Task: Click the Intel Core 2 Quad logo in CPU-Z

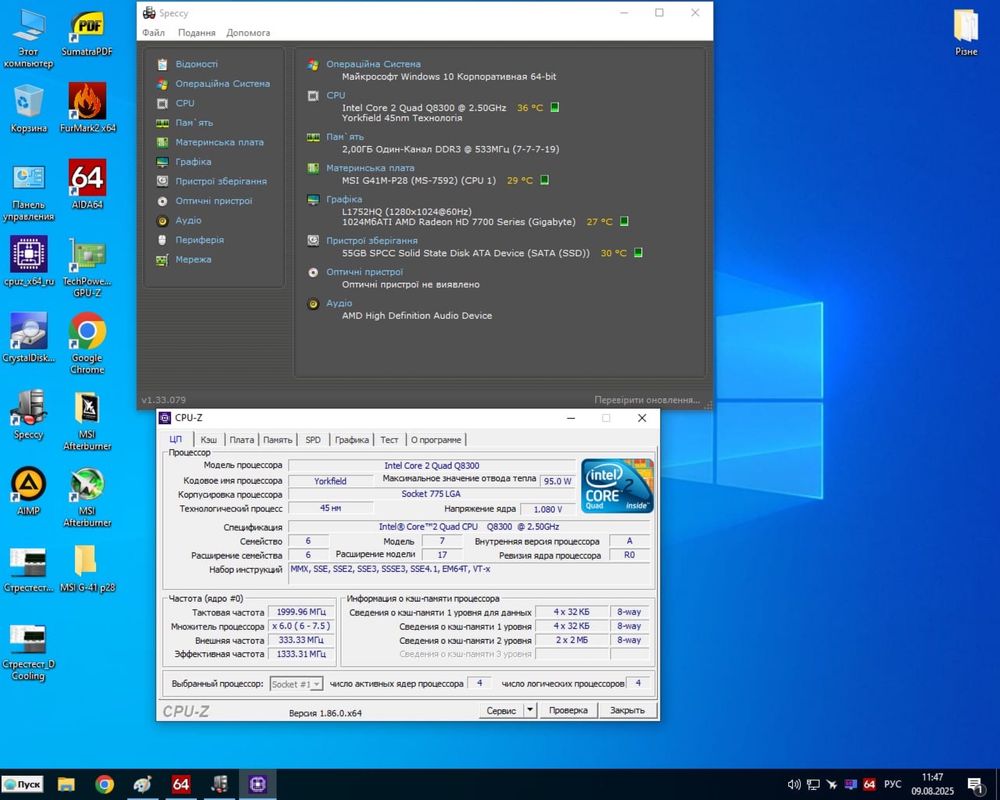Action: 617,485
